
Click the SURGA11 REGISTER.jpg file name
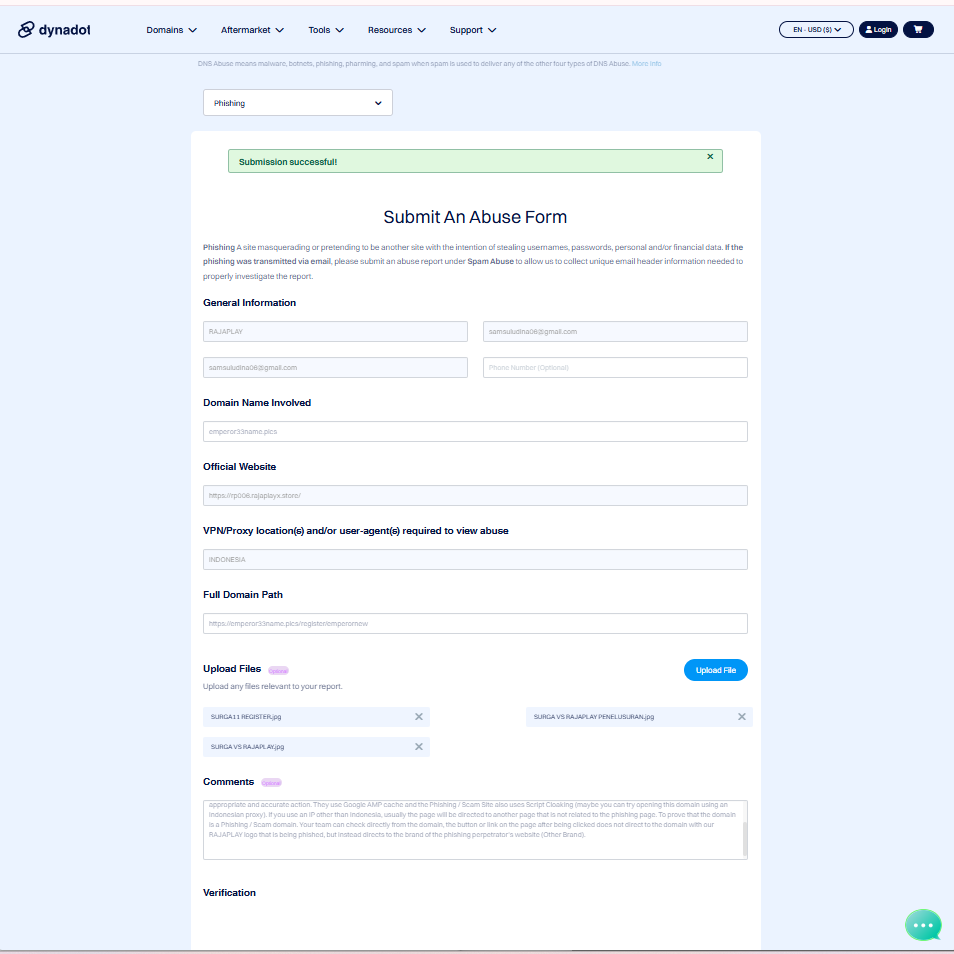tap(246, 717)
